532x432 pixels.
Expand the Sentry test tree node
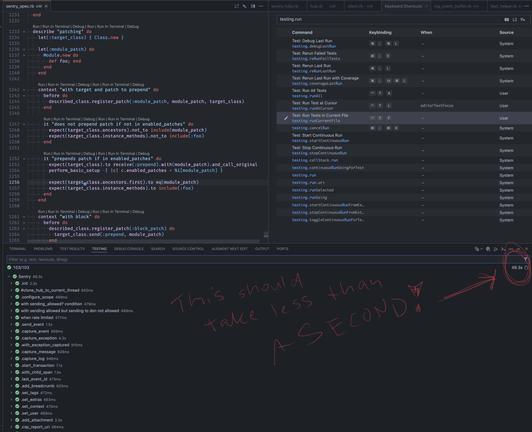click(x=10, y=277)
